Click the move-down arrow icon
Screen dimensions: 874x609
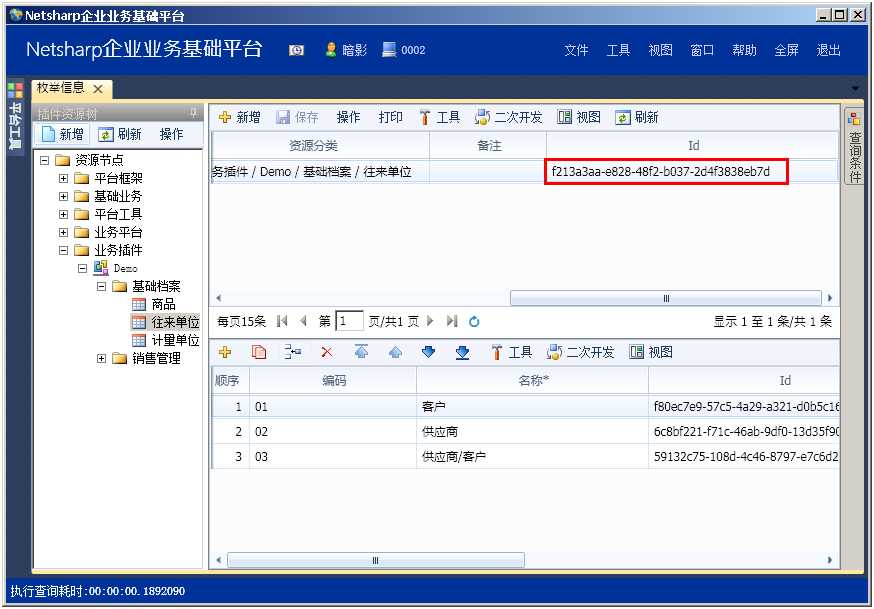429,352
